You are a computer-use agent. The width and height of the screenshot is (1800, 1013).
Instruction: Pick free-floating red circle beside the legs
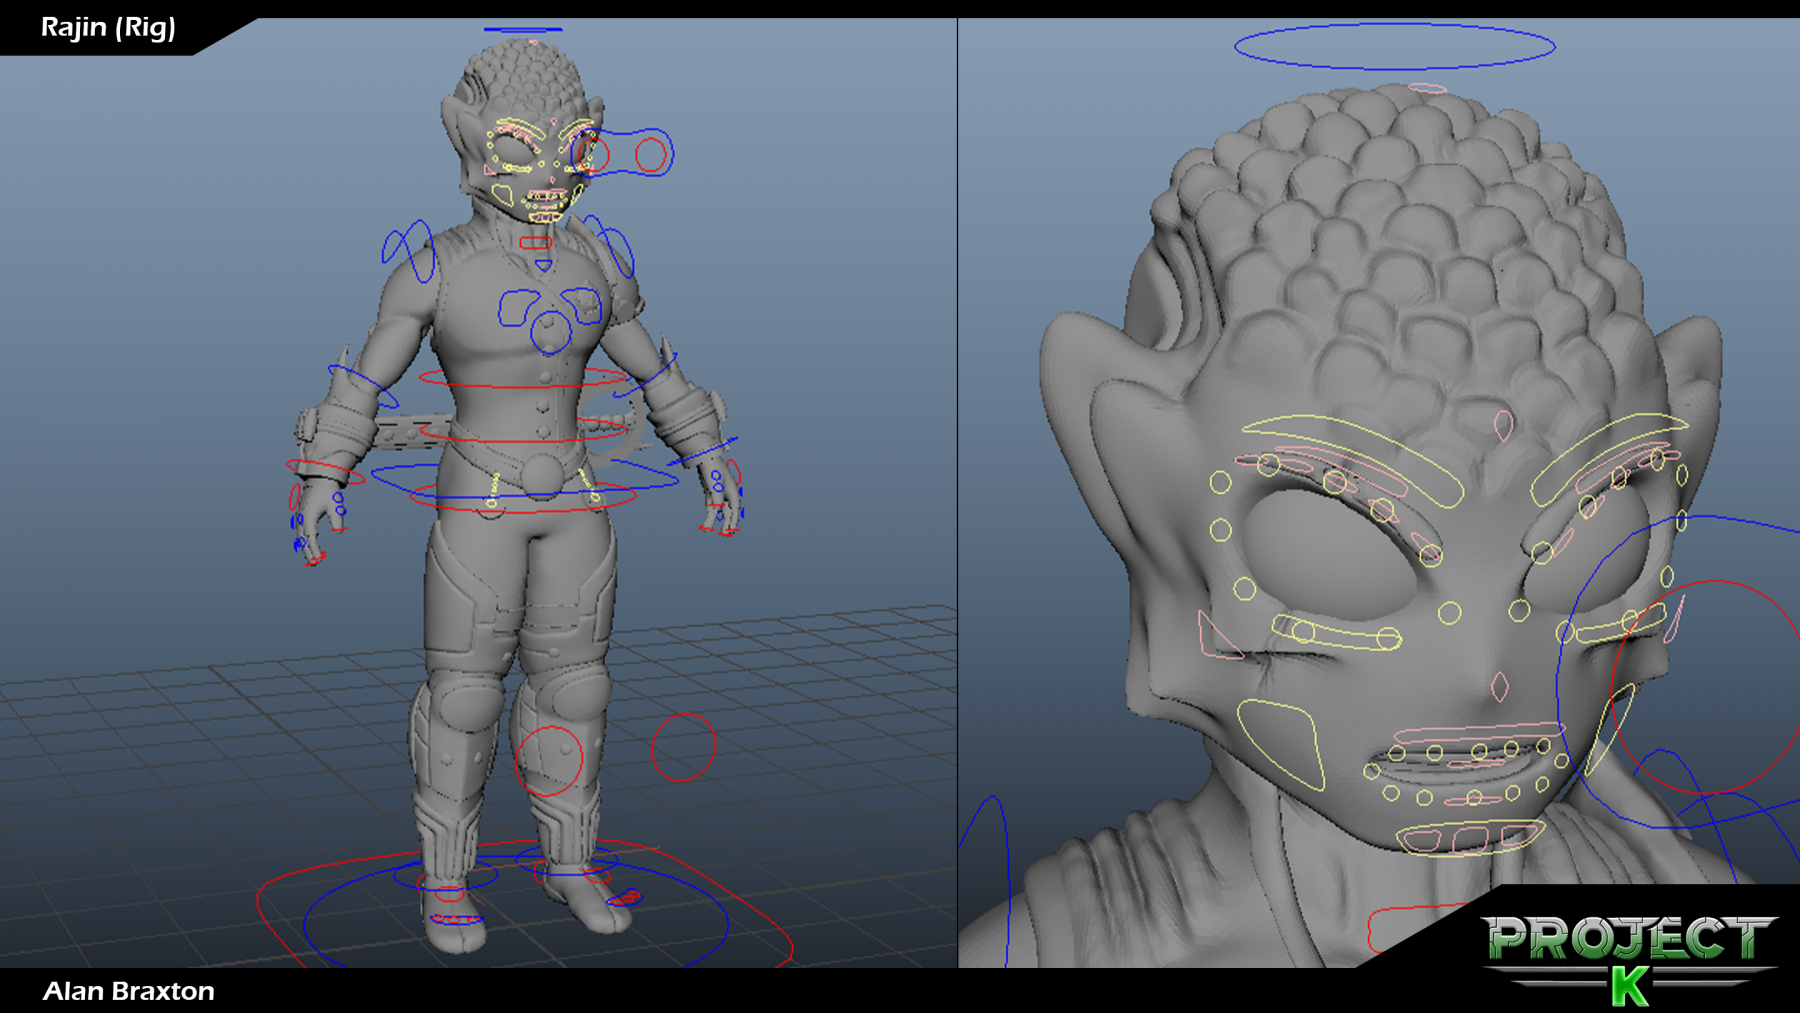684,747
